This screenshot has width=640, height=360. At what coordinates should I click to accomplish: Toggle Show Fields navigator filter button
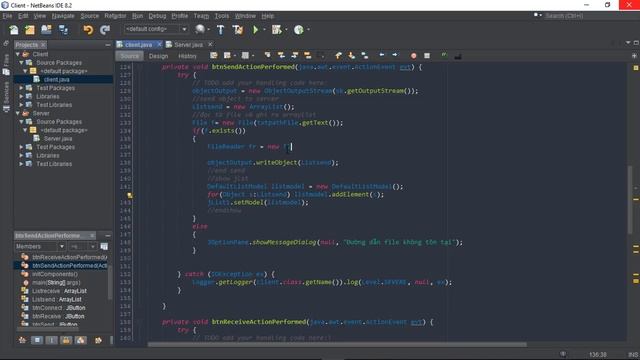[x=37, y=340]
